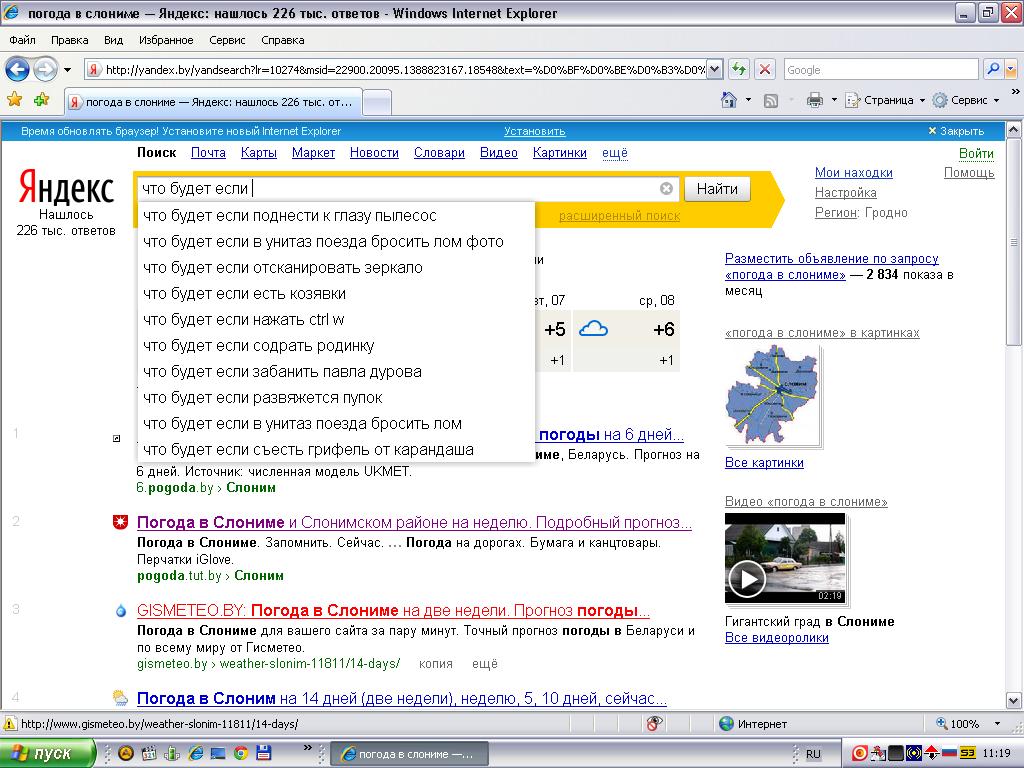
Task: Open the Windows пуск Start button
Action: coord(47,754)
